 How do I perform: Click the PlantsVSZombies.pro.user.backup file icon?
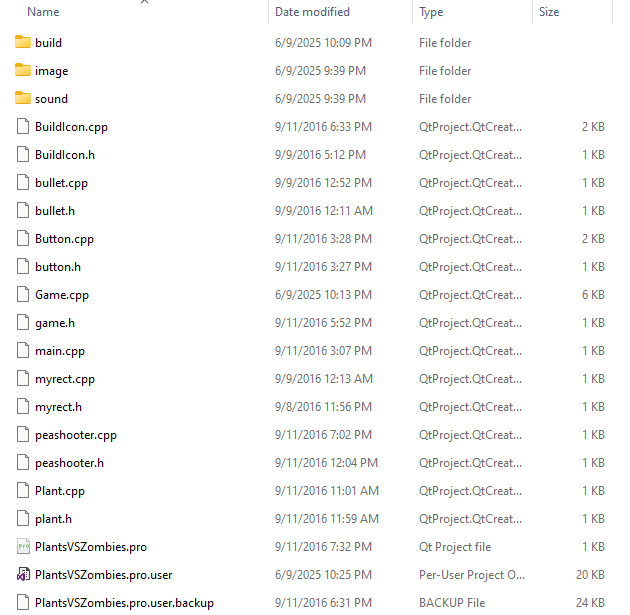click(x=23, y=603)
